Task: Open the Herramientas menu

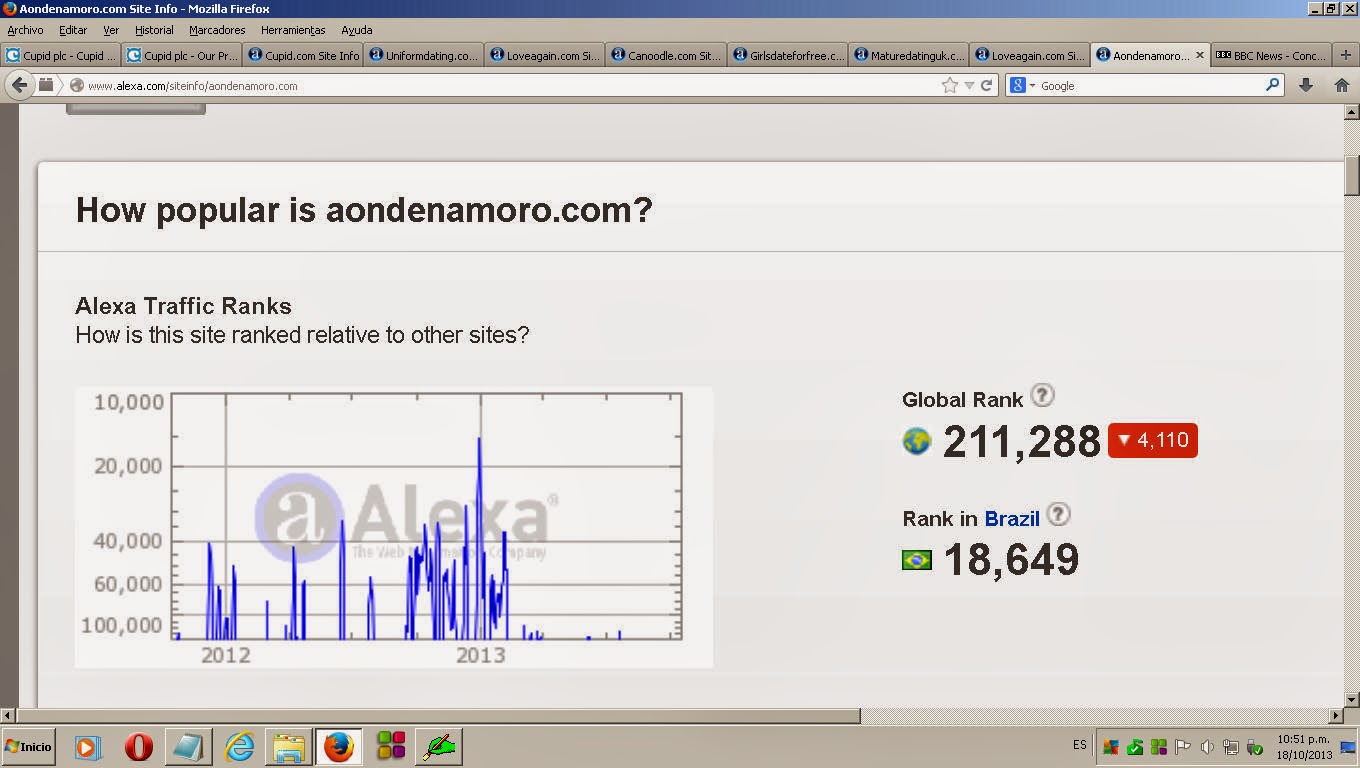Action: click(293, 30)
